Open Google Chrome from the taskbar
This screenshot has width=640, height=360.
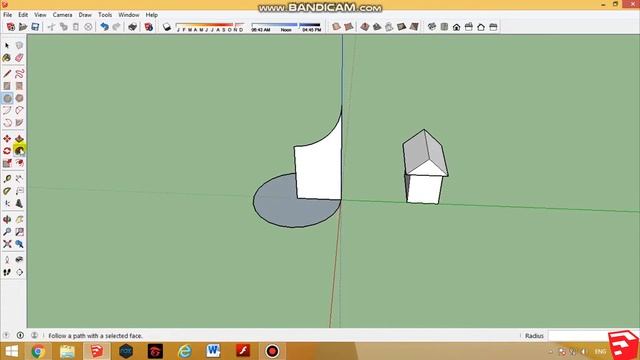38,351
